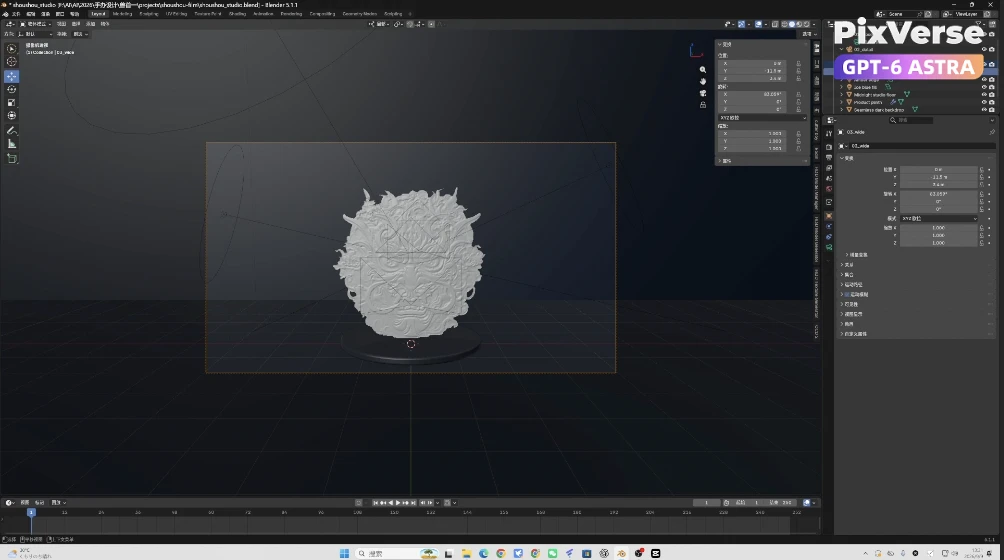Open the XYZ Euler dropdown in the sidebar

click(762, 118)
